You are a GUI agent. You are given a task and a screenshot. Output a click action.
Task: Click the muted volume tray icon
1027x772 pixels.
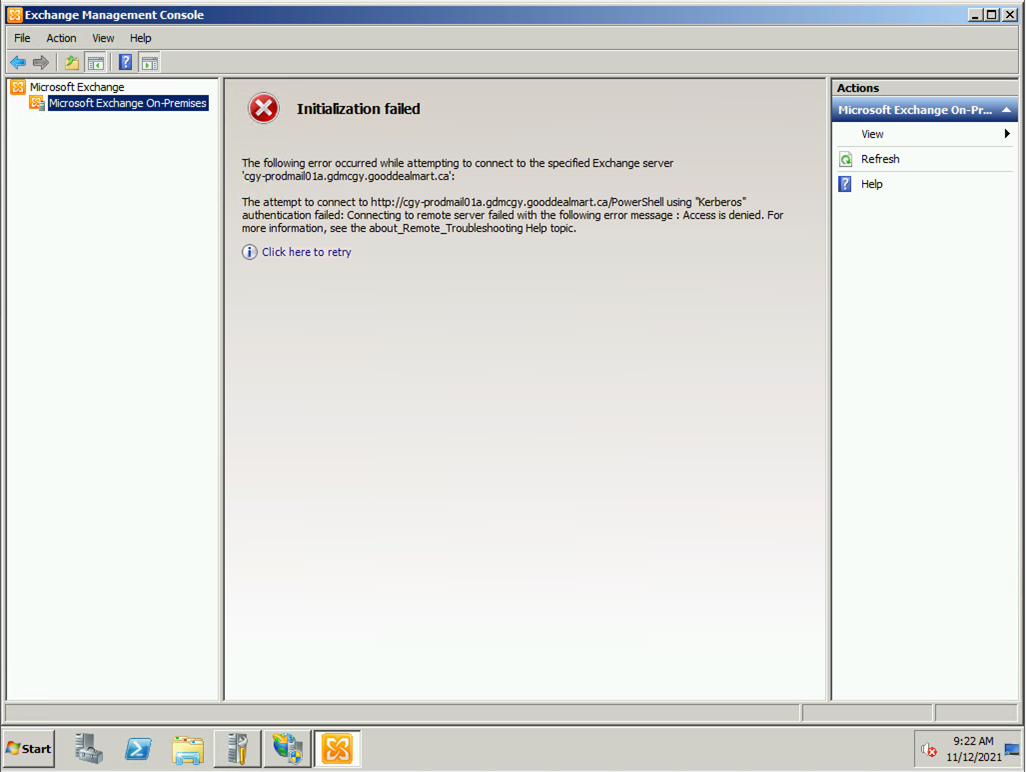929,749
